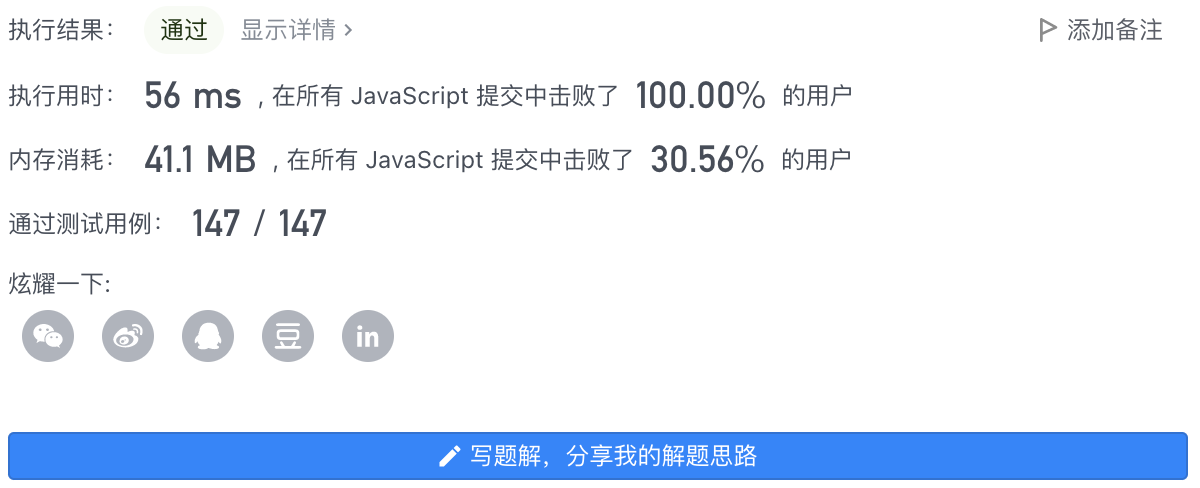Share result through QQ penguin icon

click(x=208, y=336)
